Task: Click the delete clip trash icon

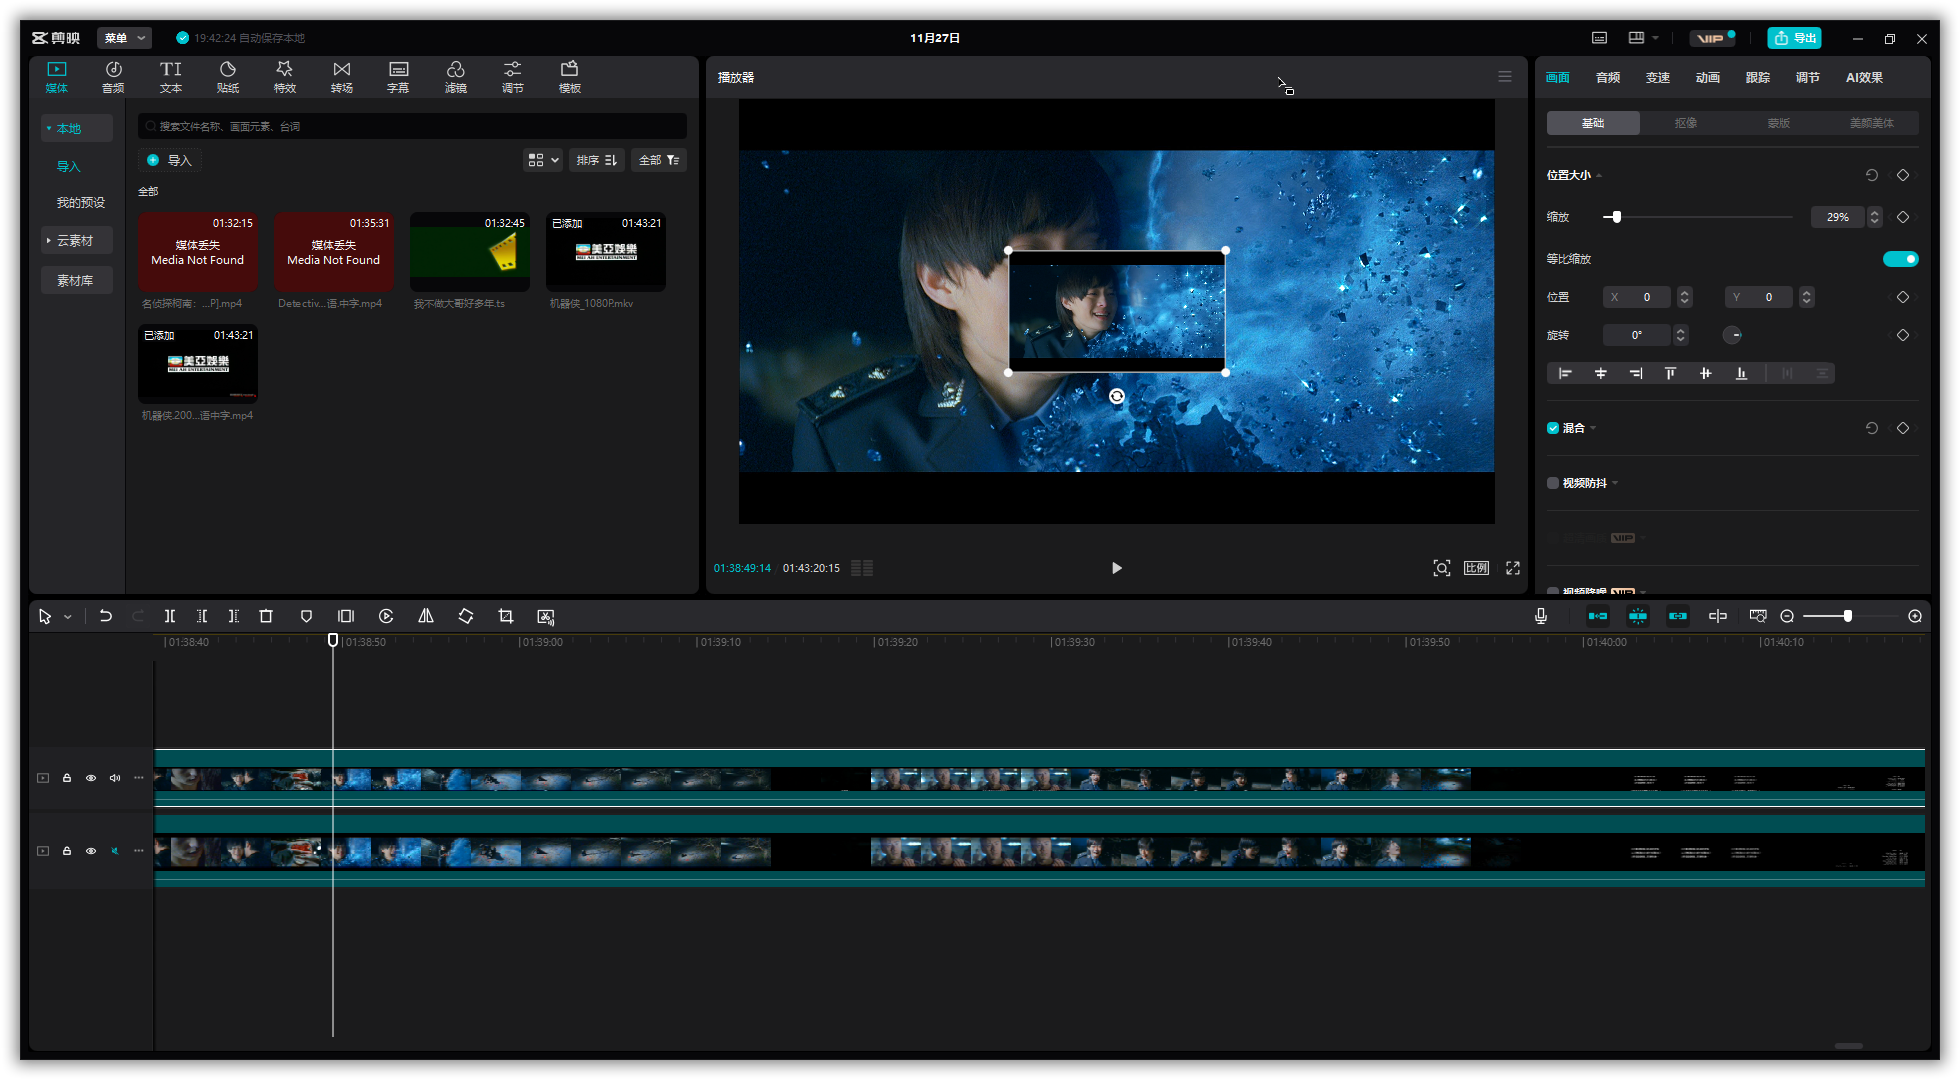Action: 266,616
